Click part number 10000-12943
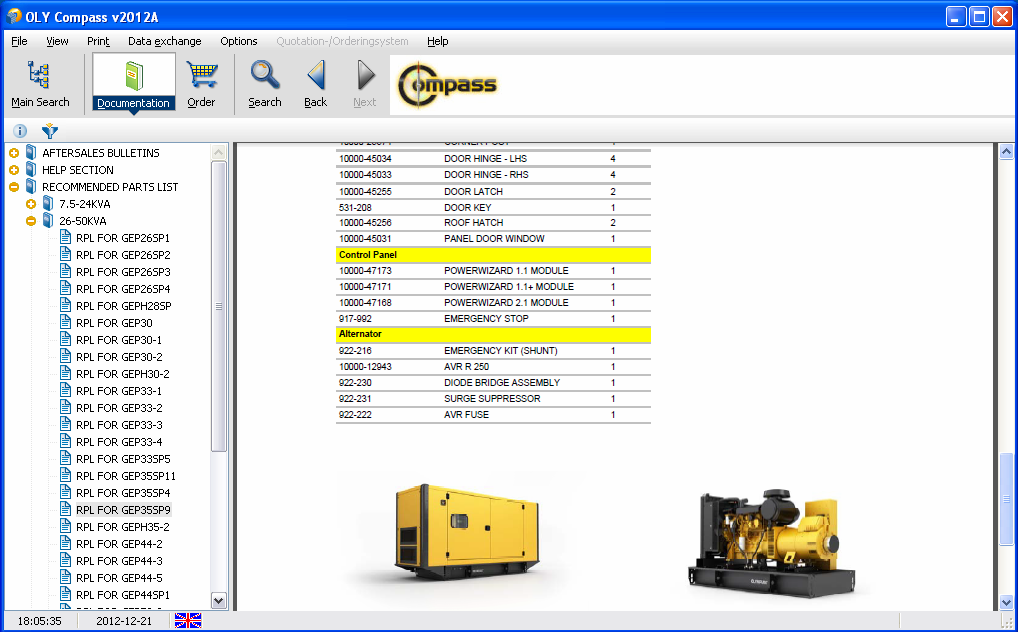 [x=365, y=366]
